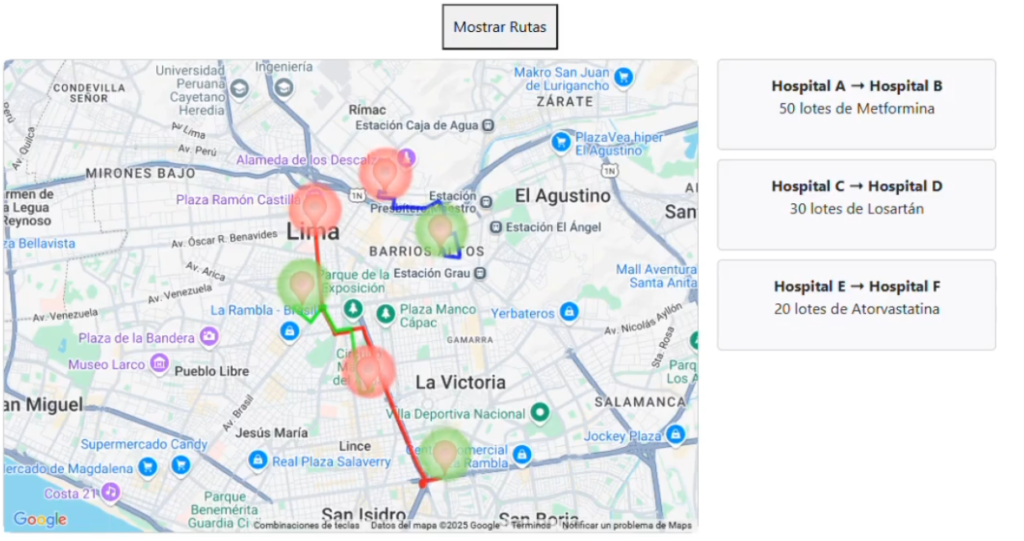Open the Google logo link on map
The image size is (1024, 541).
coord(40,519)
